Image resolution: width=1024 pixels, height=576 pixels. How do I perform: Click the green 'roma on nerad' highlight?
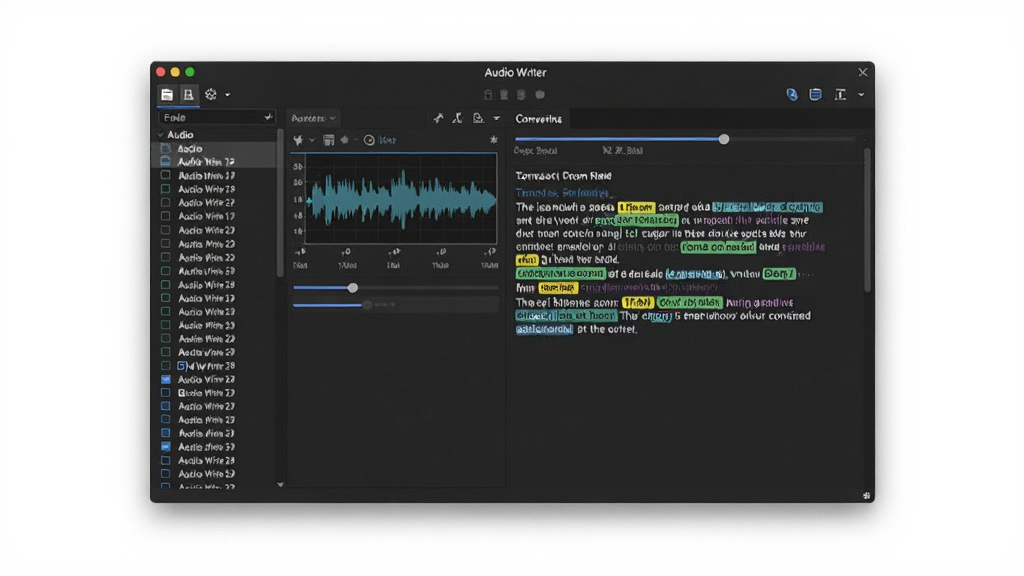(718, 248)
